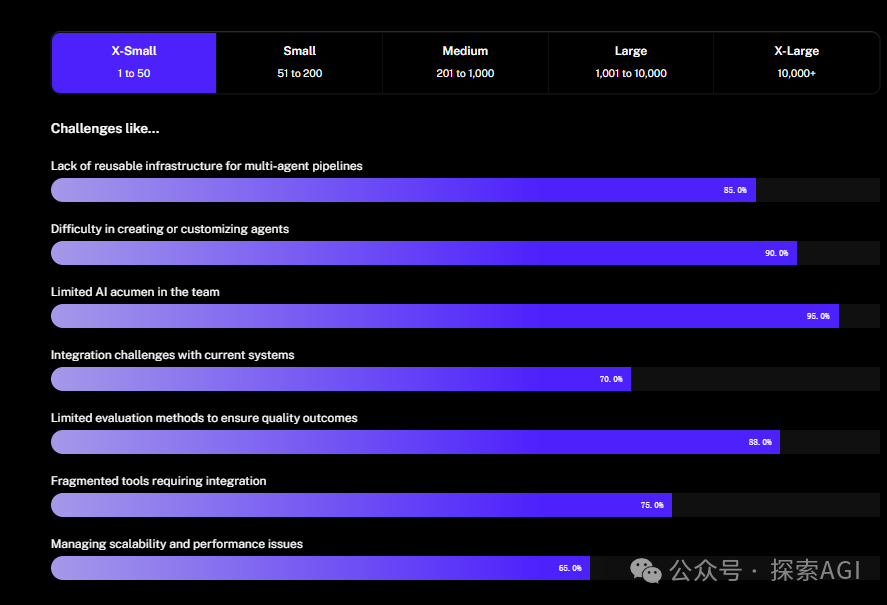Click 'Managing scalability and performance issues' label

(176, 544)
